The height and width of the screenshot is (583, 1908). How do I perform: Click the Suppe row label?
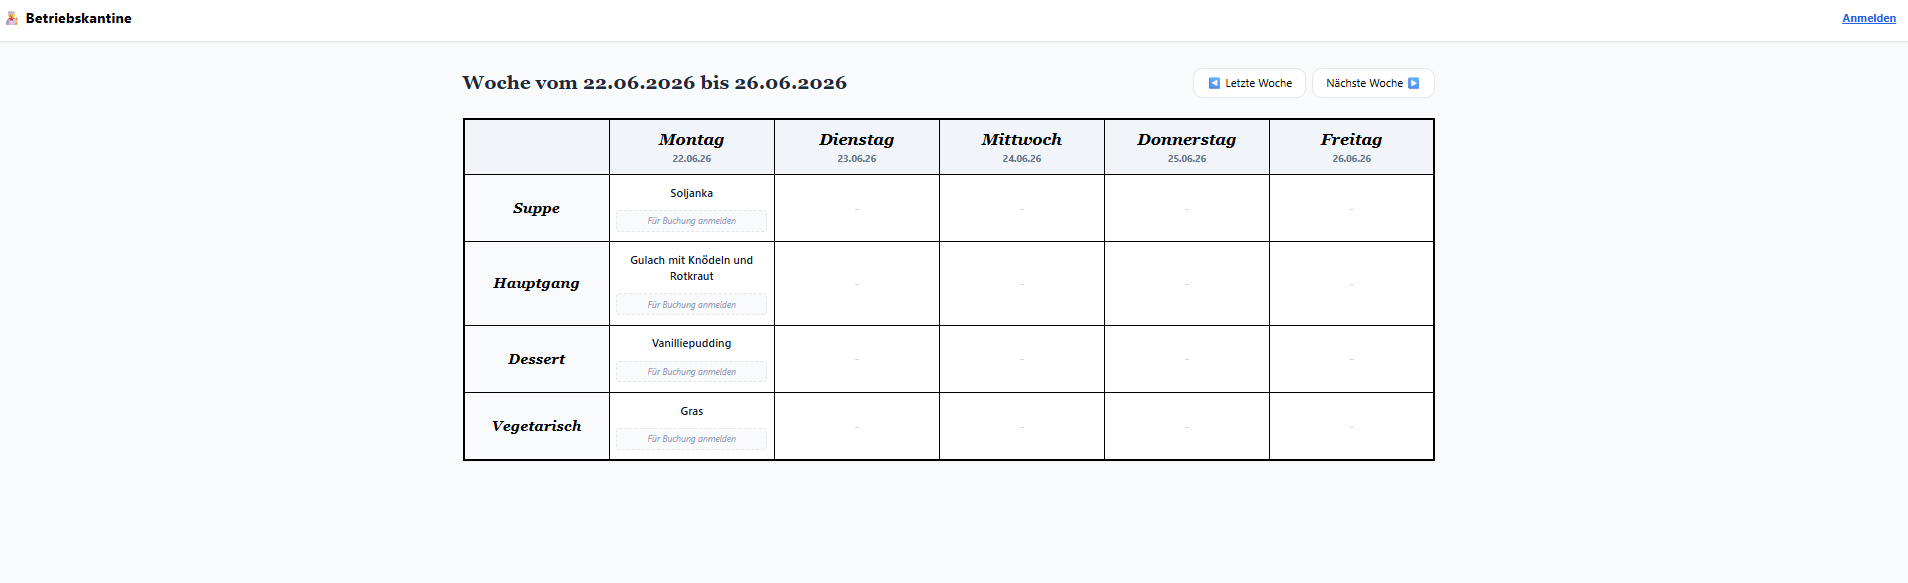[536, 208]
